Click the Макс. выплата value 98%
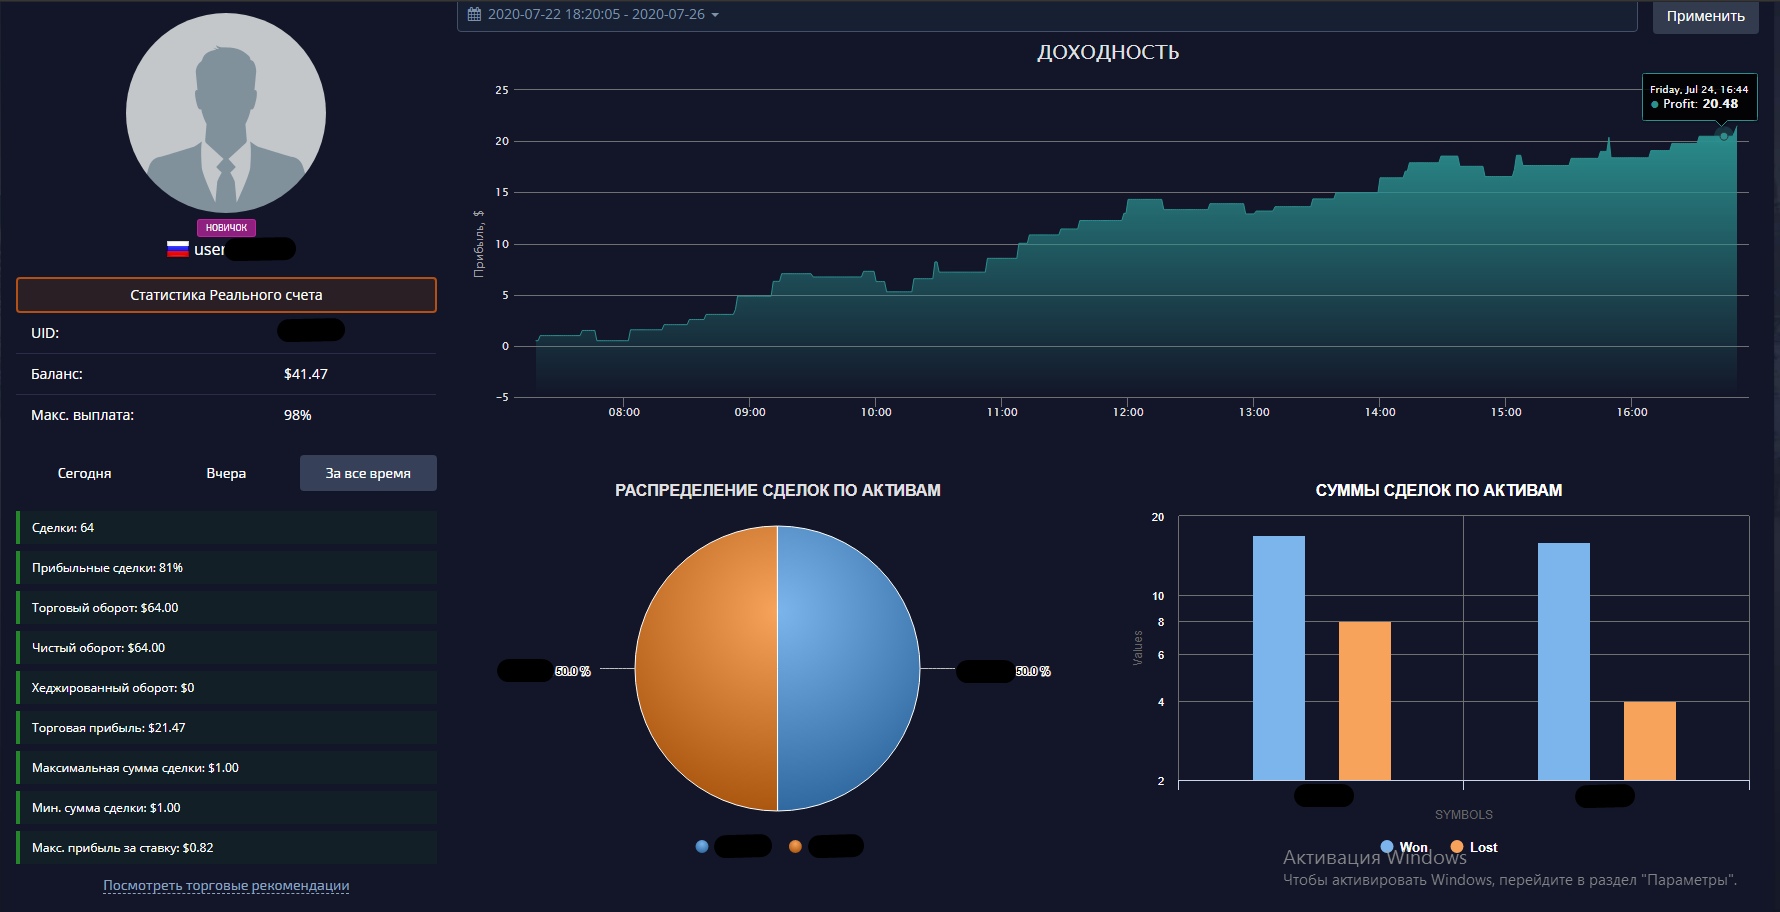This screenshot has height=912, width=1780. pyautogui.click(x=298, y=415)
